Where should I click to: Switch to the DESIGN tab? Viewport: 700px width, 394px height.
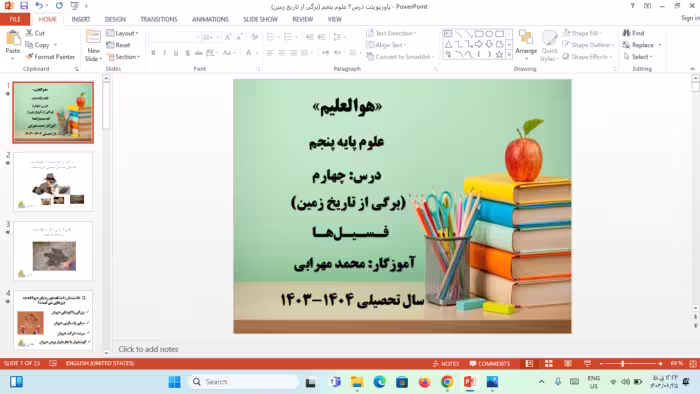[x=115, y=19]
